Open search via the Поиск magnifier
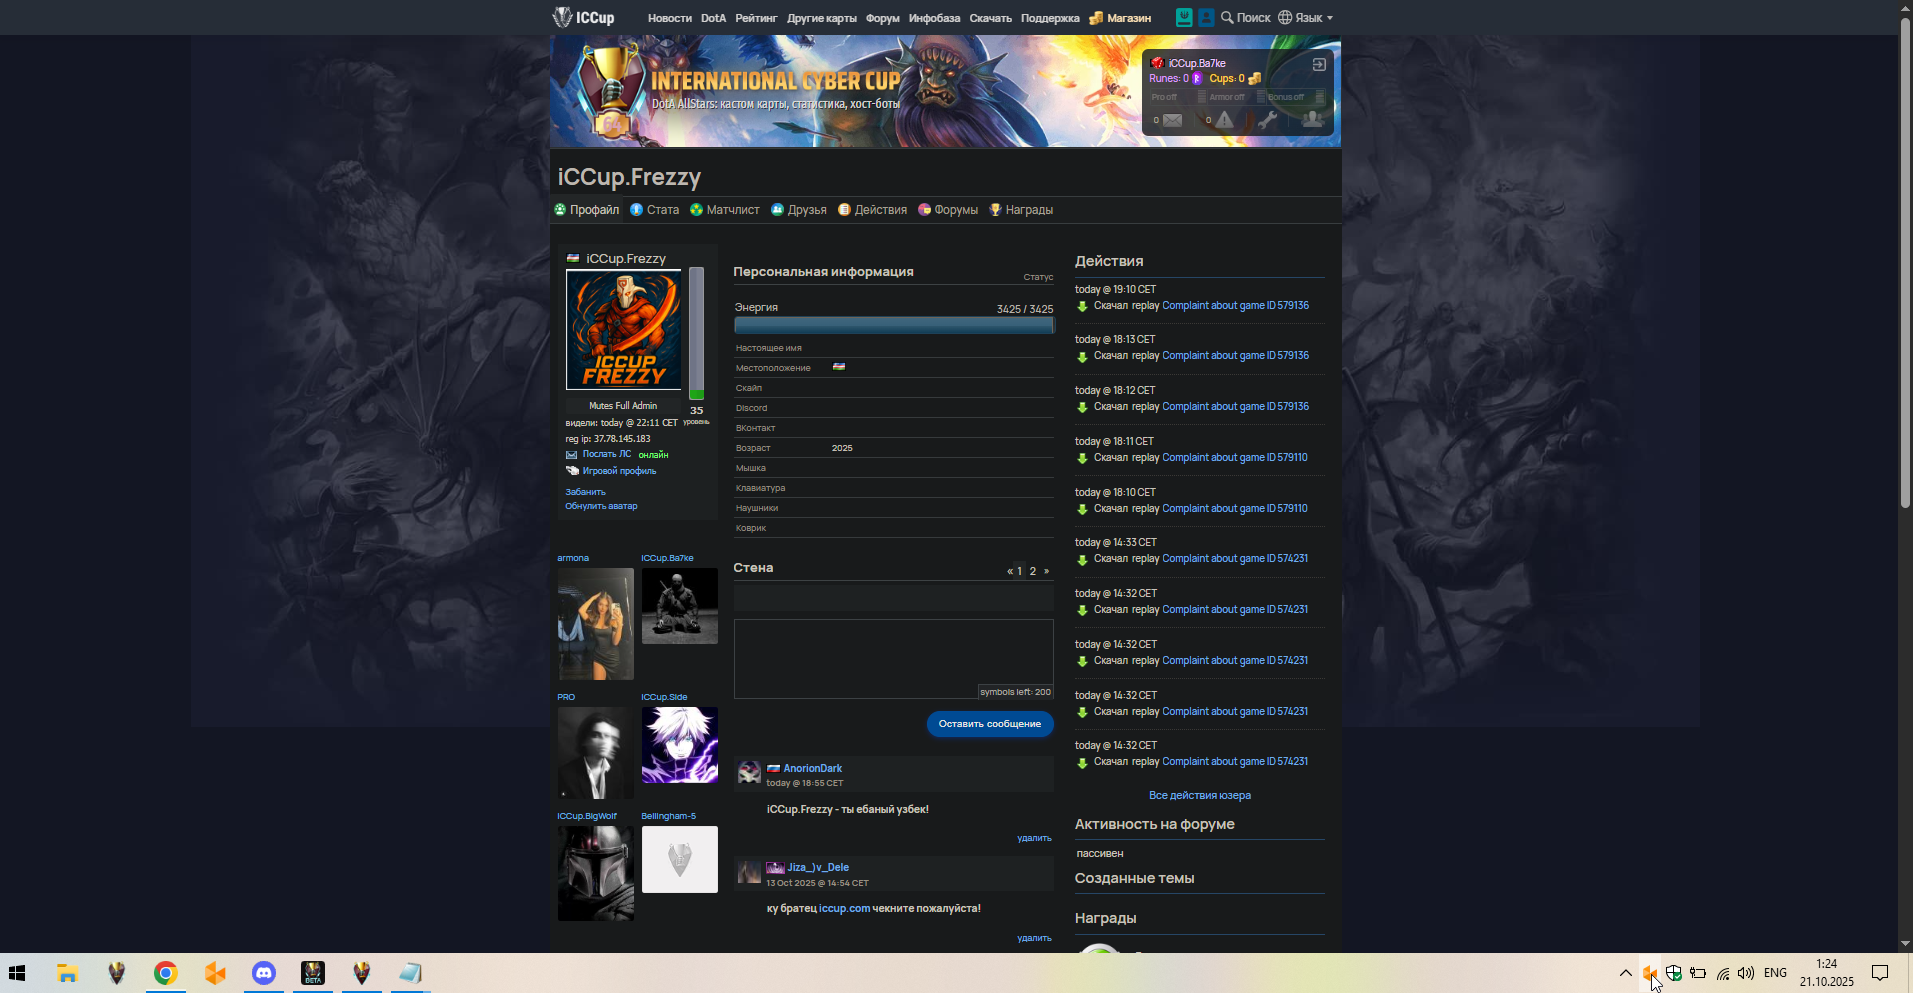Screen dimensions: 1913x993 click(x=1245, y=17)
